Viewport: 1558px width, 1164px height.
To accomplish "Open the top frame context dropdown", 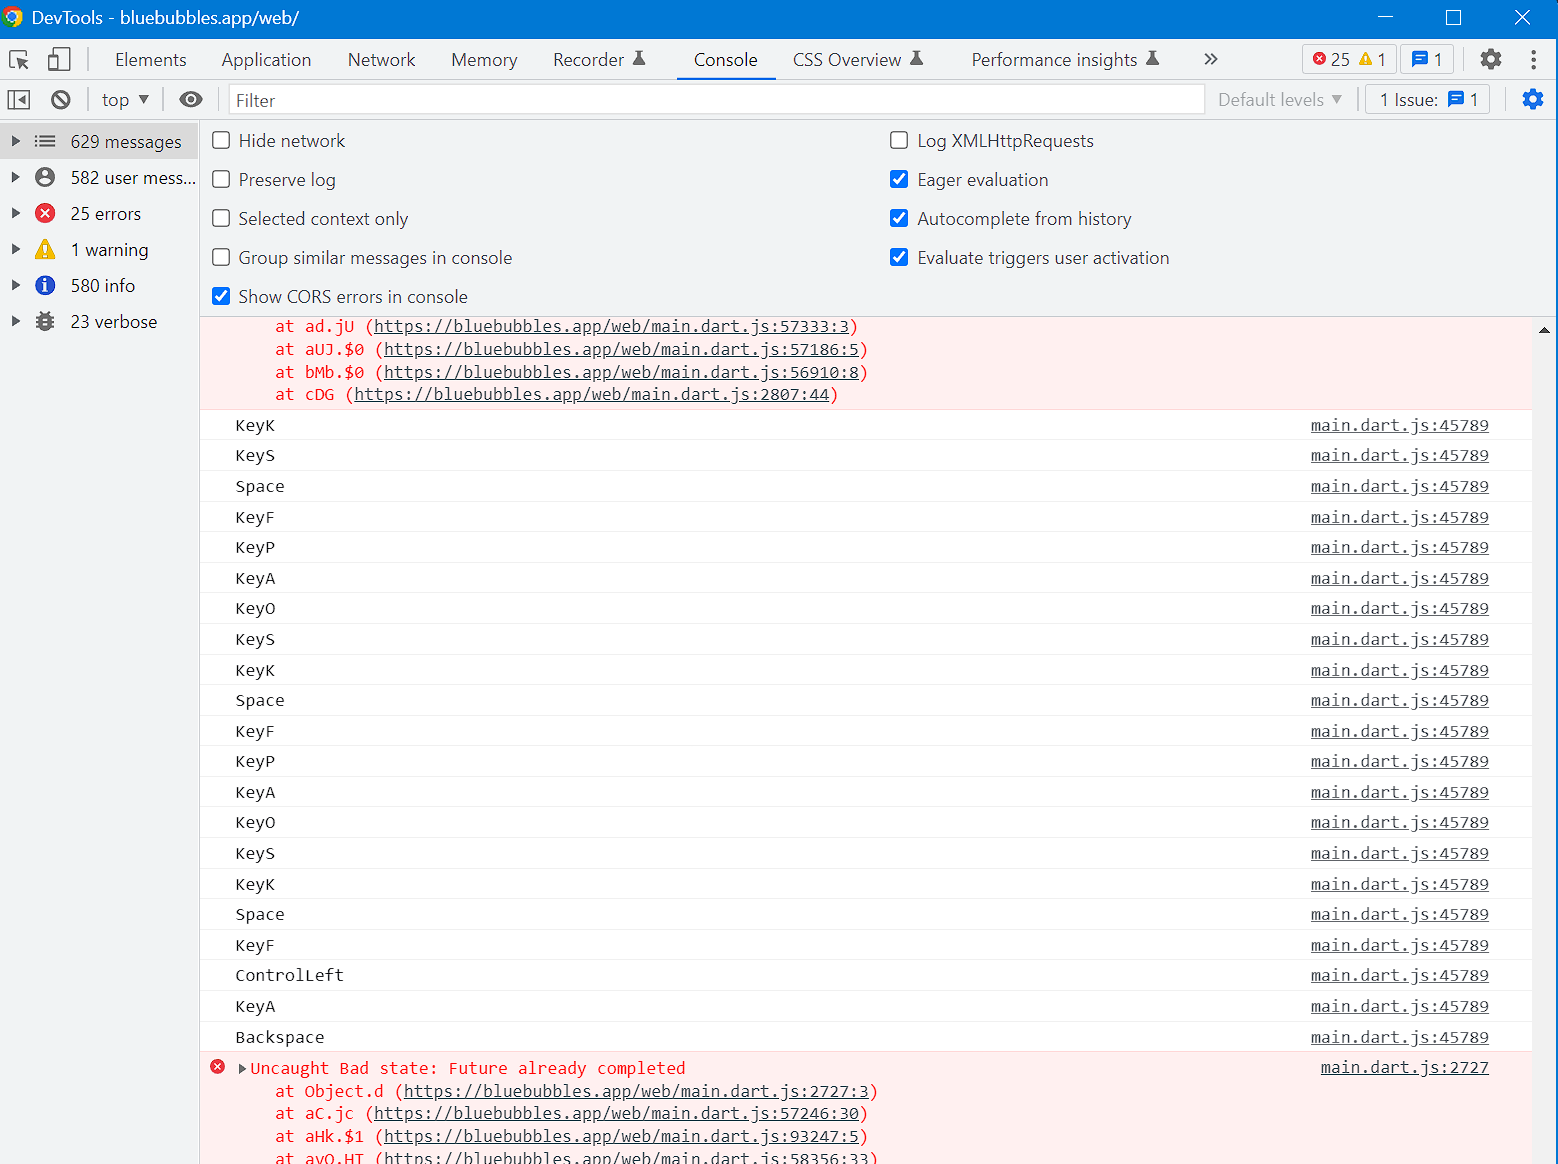I will click(124, 99).
